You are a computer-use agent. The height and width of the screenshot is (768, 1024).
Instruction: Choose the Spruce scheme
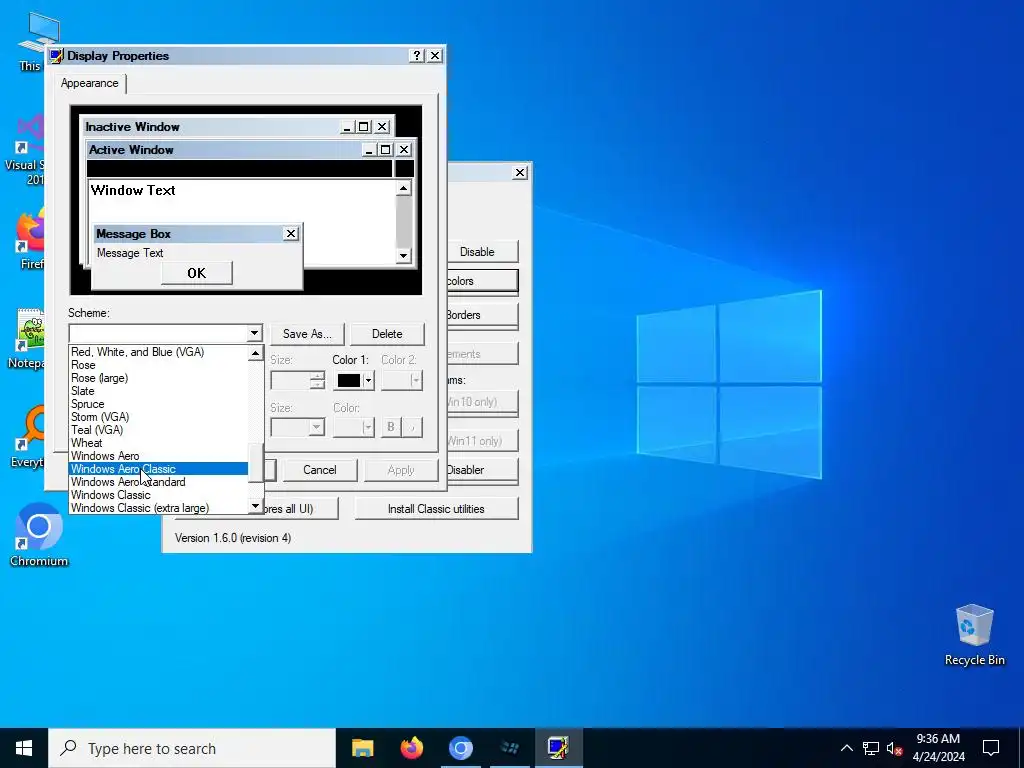[x=158, y=404]
